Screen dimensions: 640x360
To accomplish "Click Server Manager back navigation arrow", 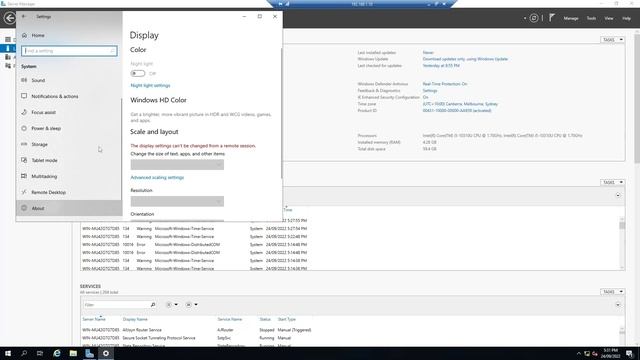I will pyautogui.click(x=9, y=18).
